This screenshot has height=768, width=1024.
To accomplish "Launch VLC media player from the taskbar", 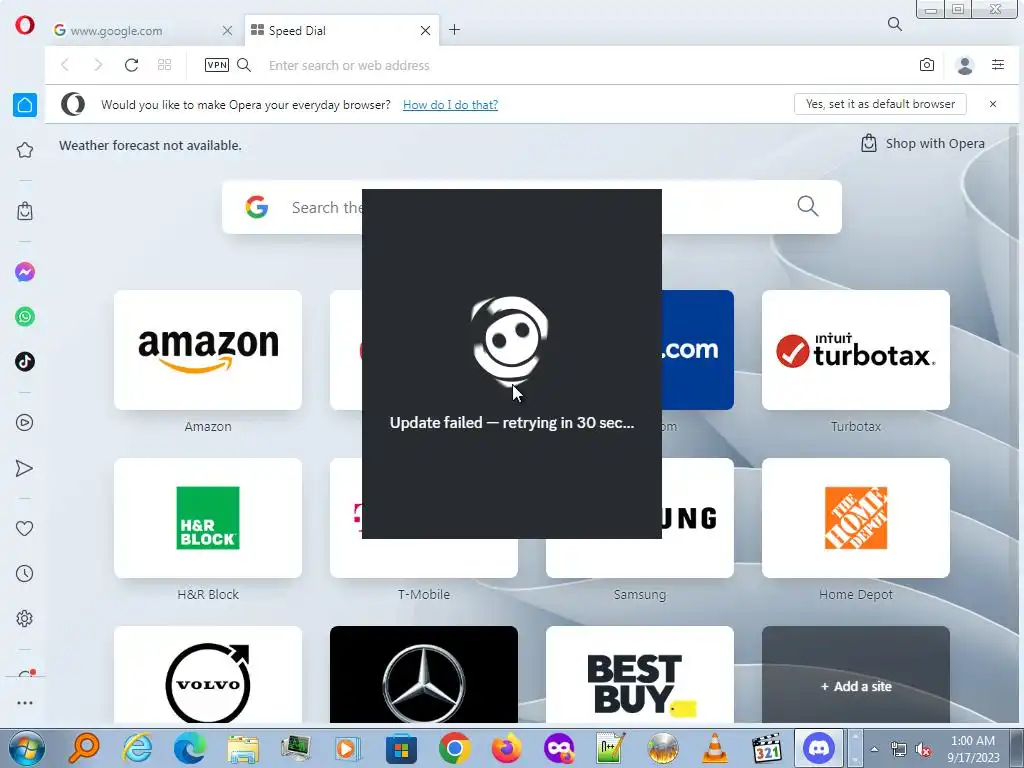I will pyautogui.click(x=714, y=748).
